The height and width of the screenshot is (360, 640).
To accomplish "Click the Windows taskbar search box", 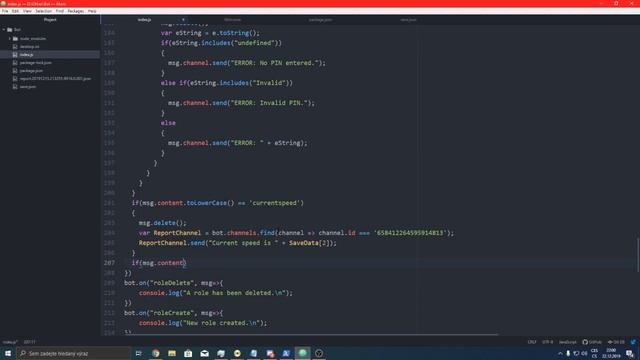I will click(73, 353).
